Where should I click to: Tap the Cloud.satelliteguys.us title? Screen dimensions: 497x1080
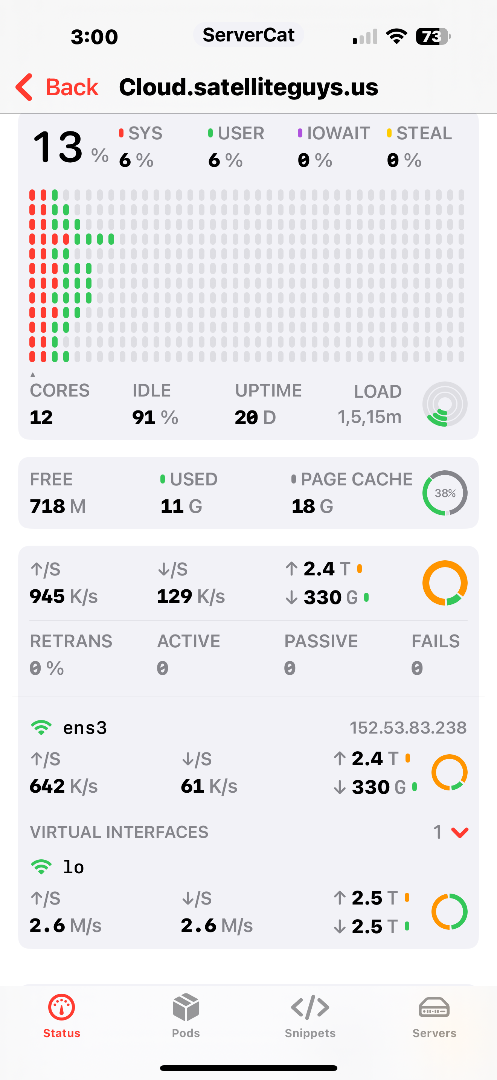248,87
